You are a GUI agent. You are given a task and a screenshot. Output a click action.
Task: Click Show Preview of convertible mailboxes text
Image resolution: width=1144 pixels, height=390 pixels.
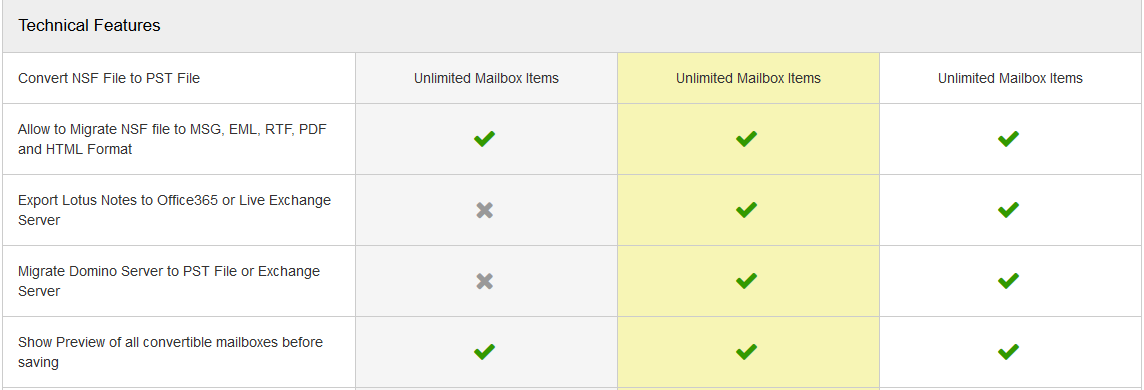(x=171, y=352)
